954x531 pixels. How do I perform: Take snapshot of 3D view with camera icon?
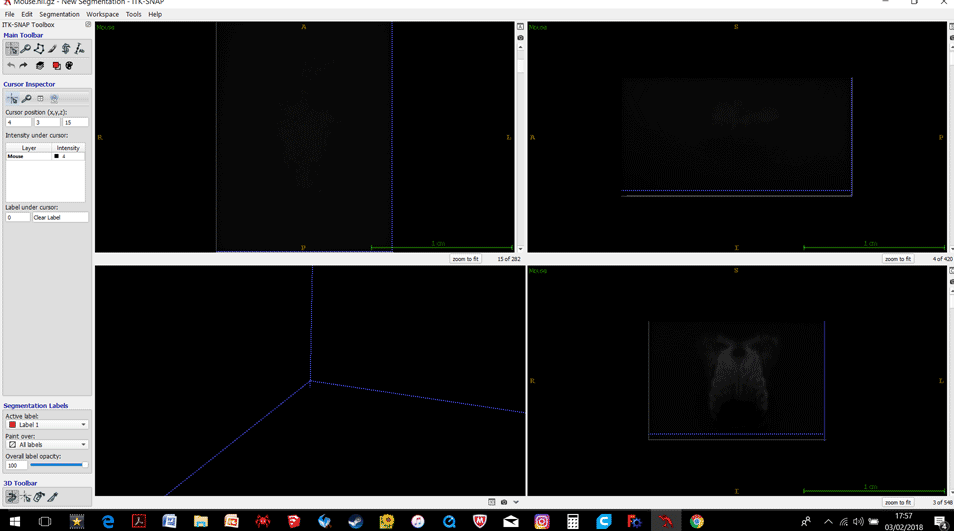tap(504, 502)
